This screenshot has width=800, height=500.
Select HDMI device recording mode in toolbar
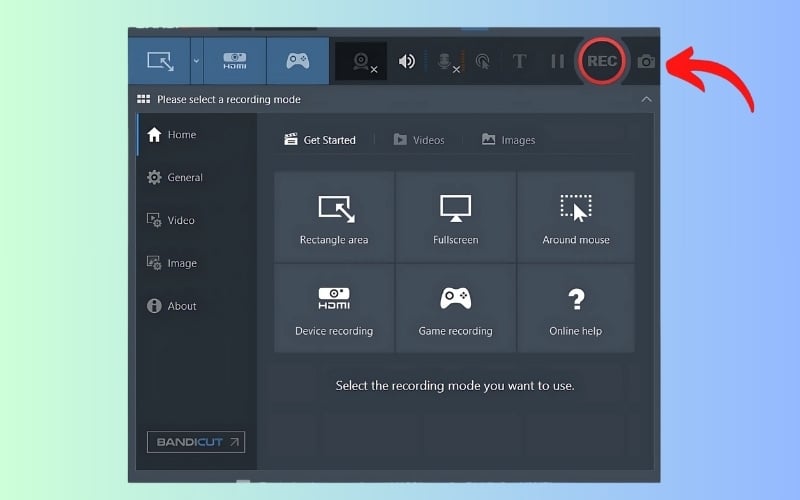click(x=234, y=61)
